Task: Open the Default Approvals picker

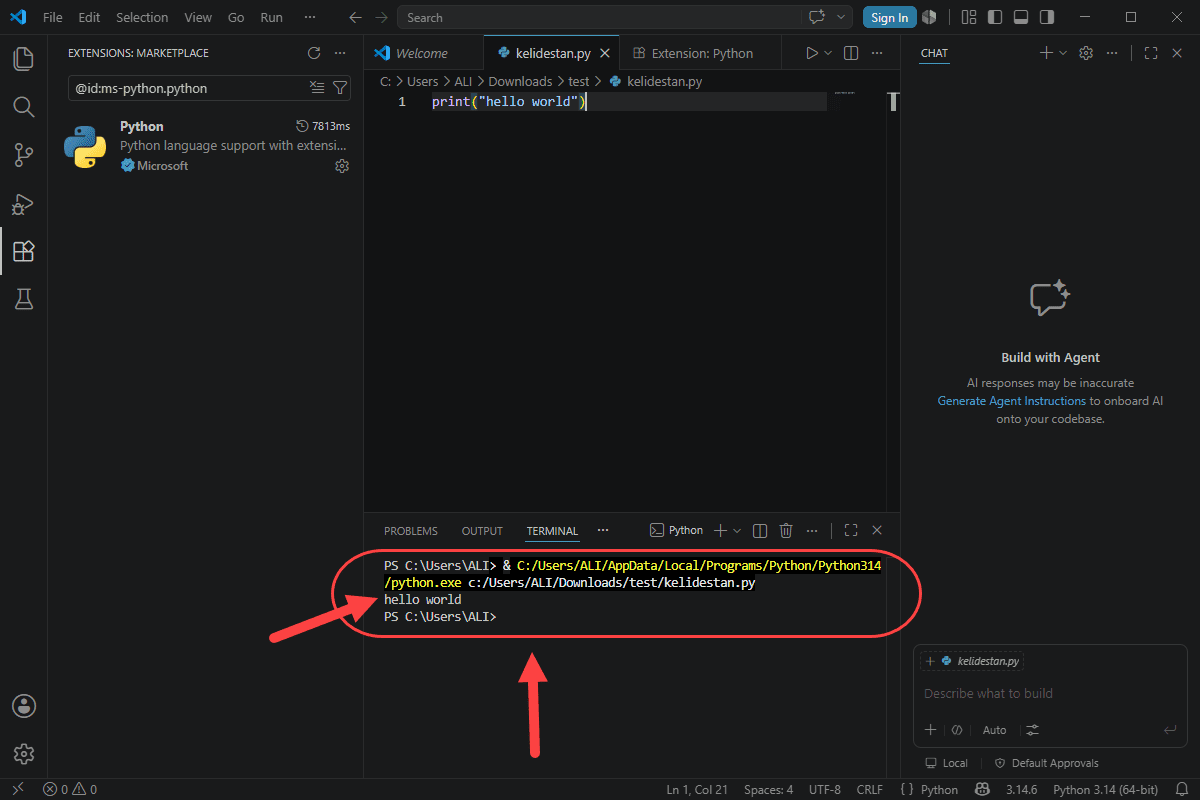Action: [1046, 763]
